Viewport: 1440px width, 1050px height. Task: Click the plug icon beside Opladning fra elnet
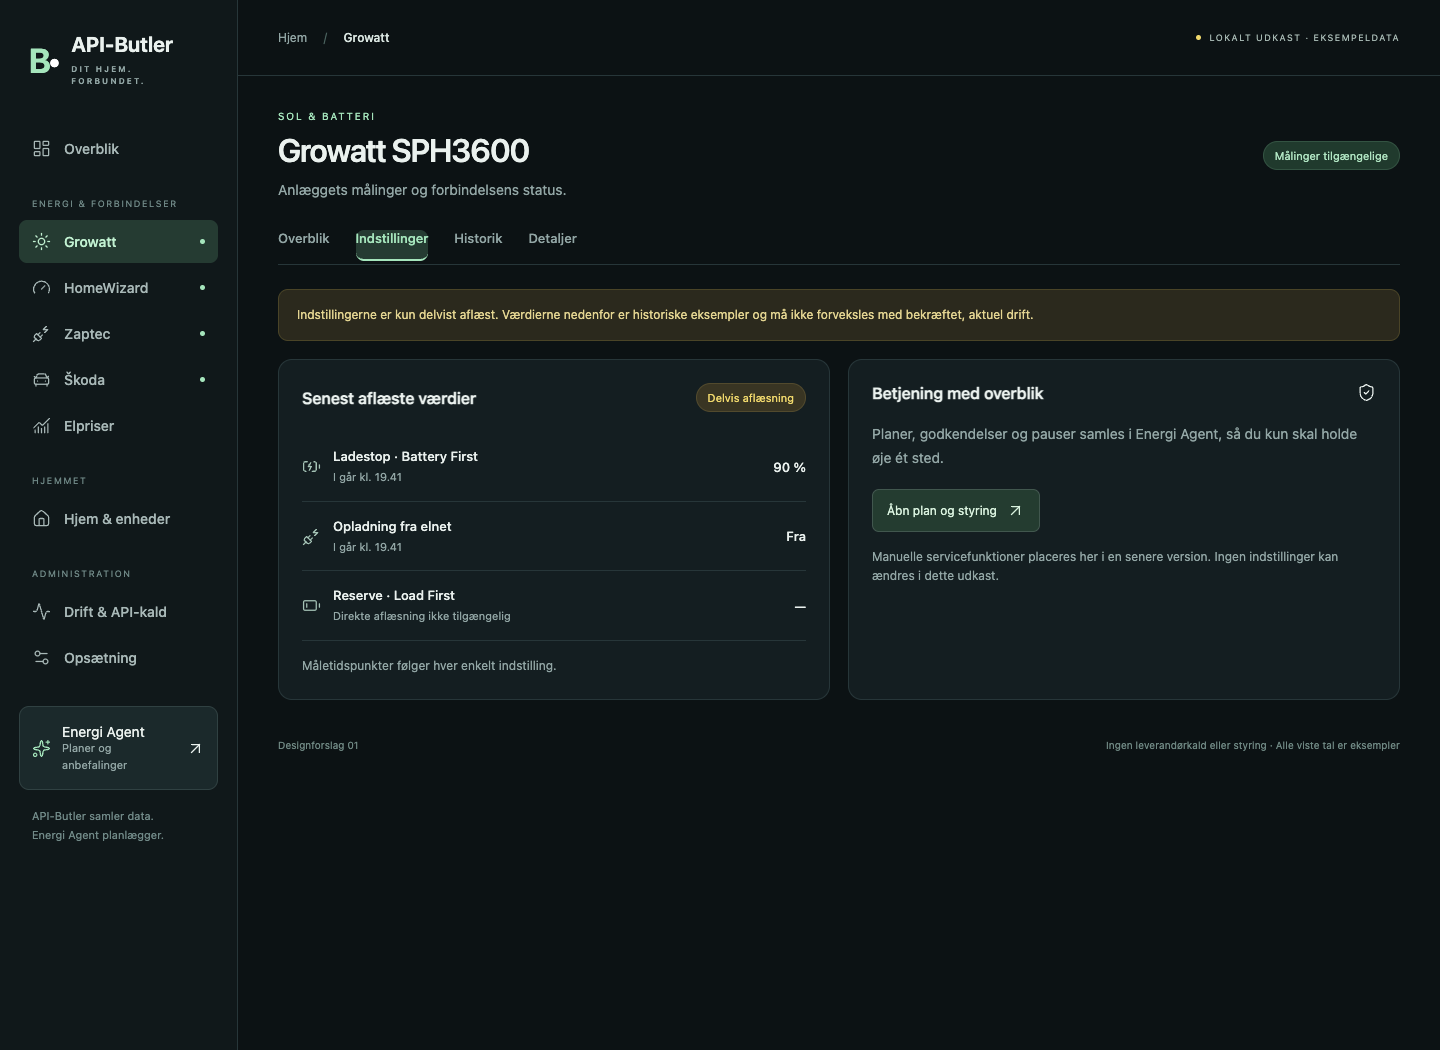click(311, 537)
